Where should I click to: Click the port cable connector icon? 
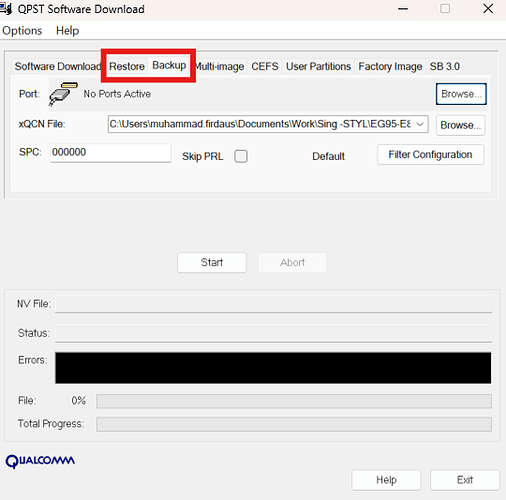[63, 94]
